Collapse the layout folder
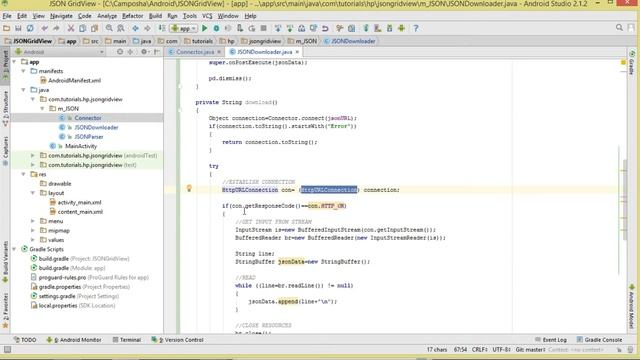This screenshot has width=640, height=360. tap(33, 193)
